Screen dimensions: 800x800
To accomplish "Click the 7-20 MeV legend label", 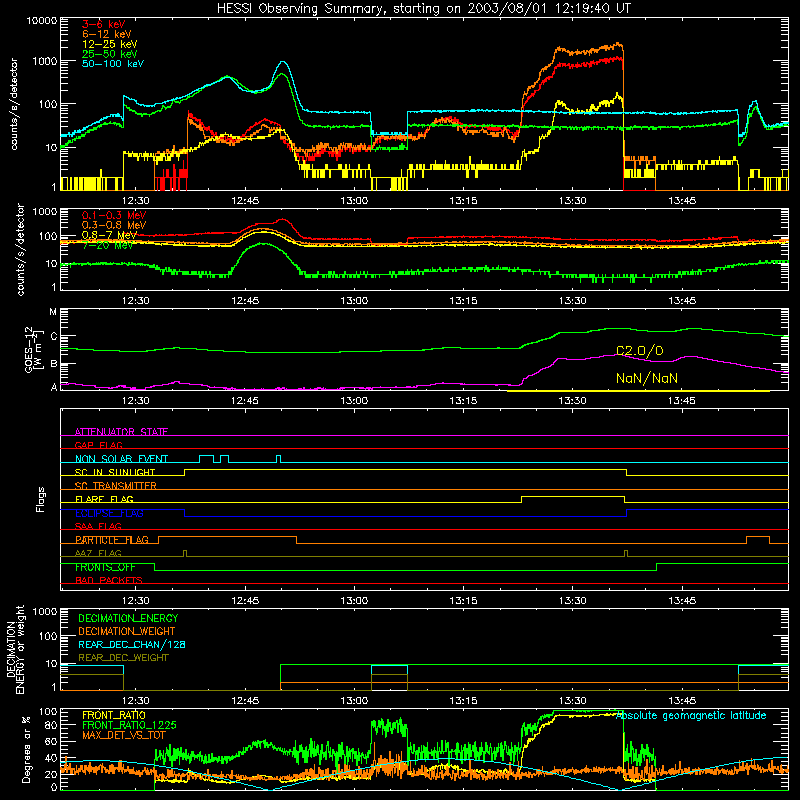I will coord(107,245).
